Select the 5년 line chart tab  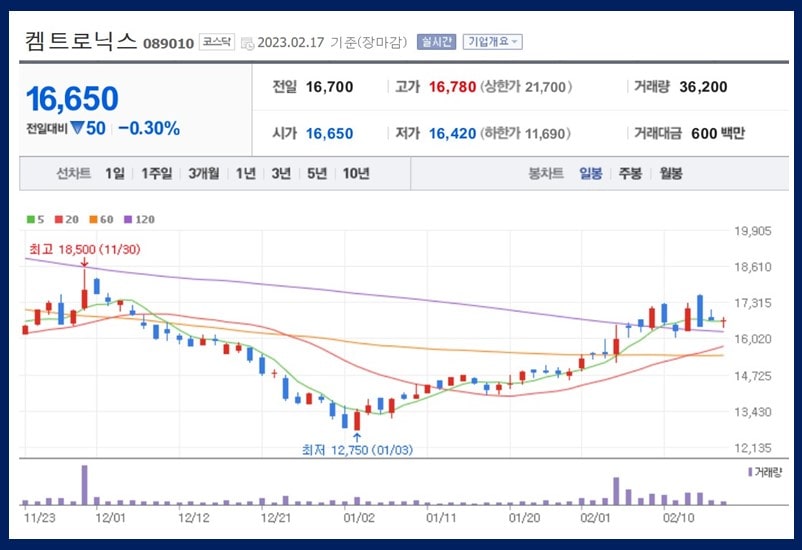(x=317, y=173)
